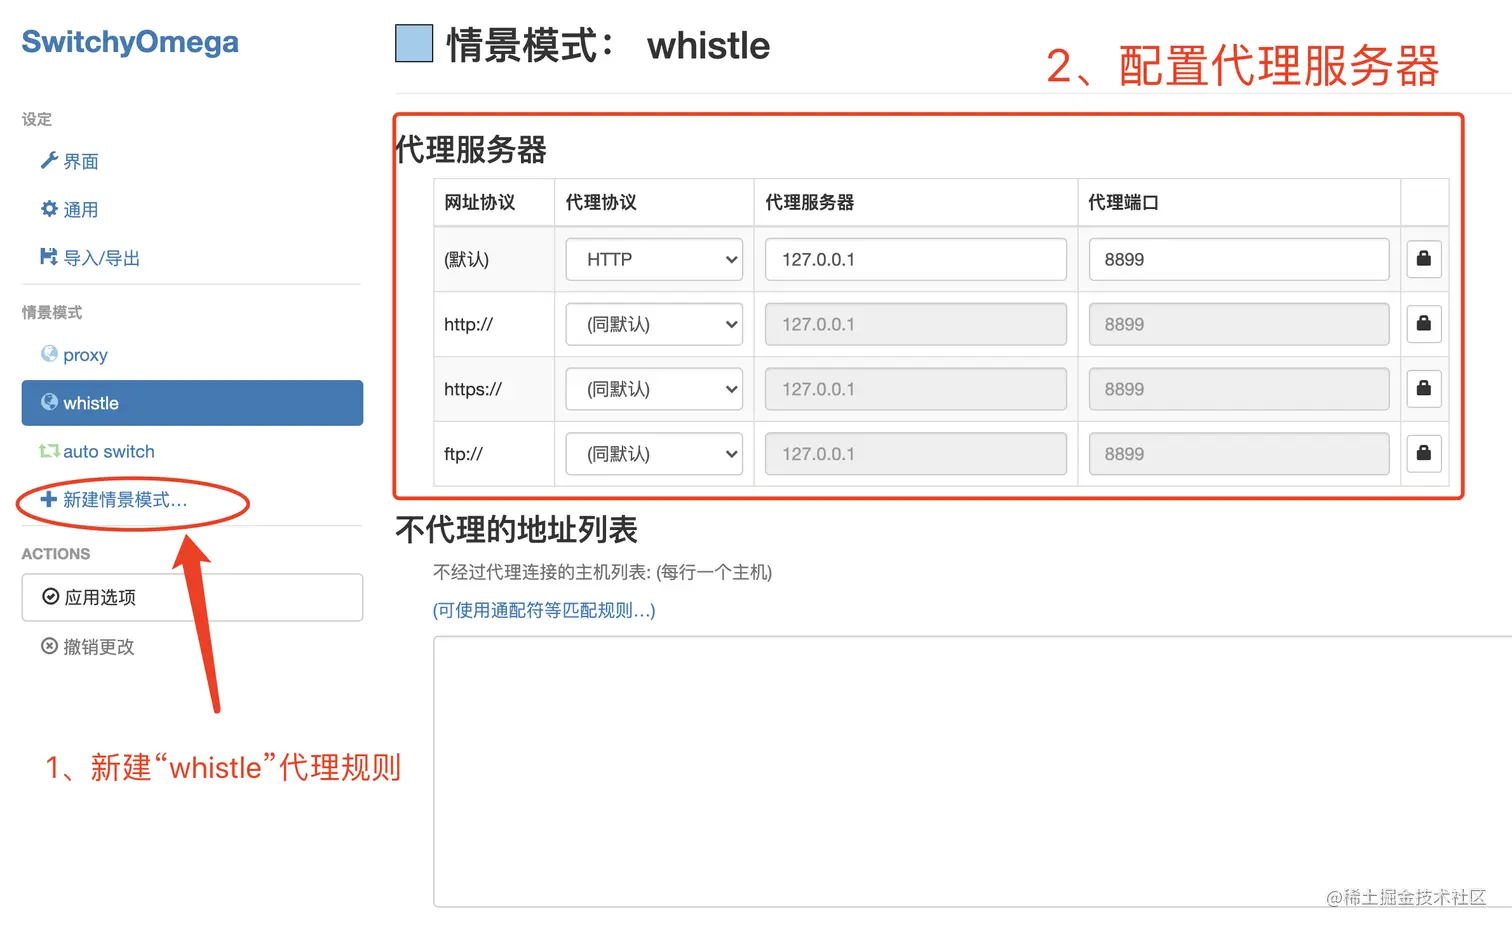Click the 不代理的地址列表 heading
This screenshot has width=1512, height=933.
click(516, 529)
